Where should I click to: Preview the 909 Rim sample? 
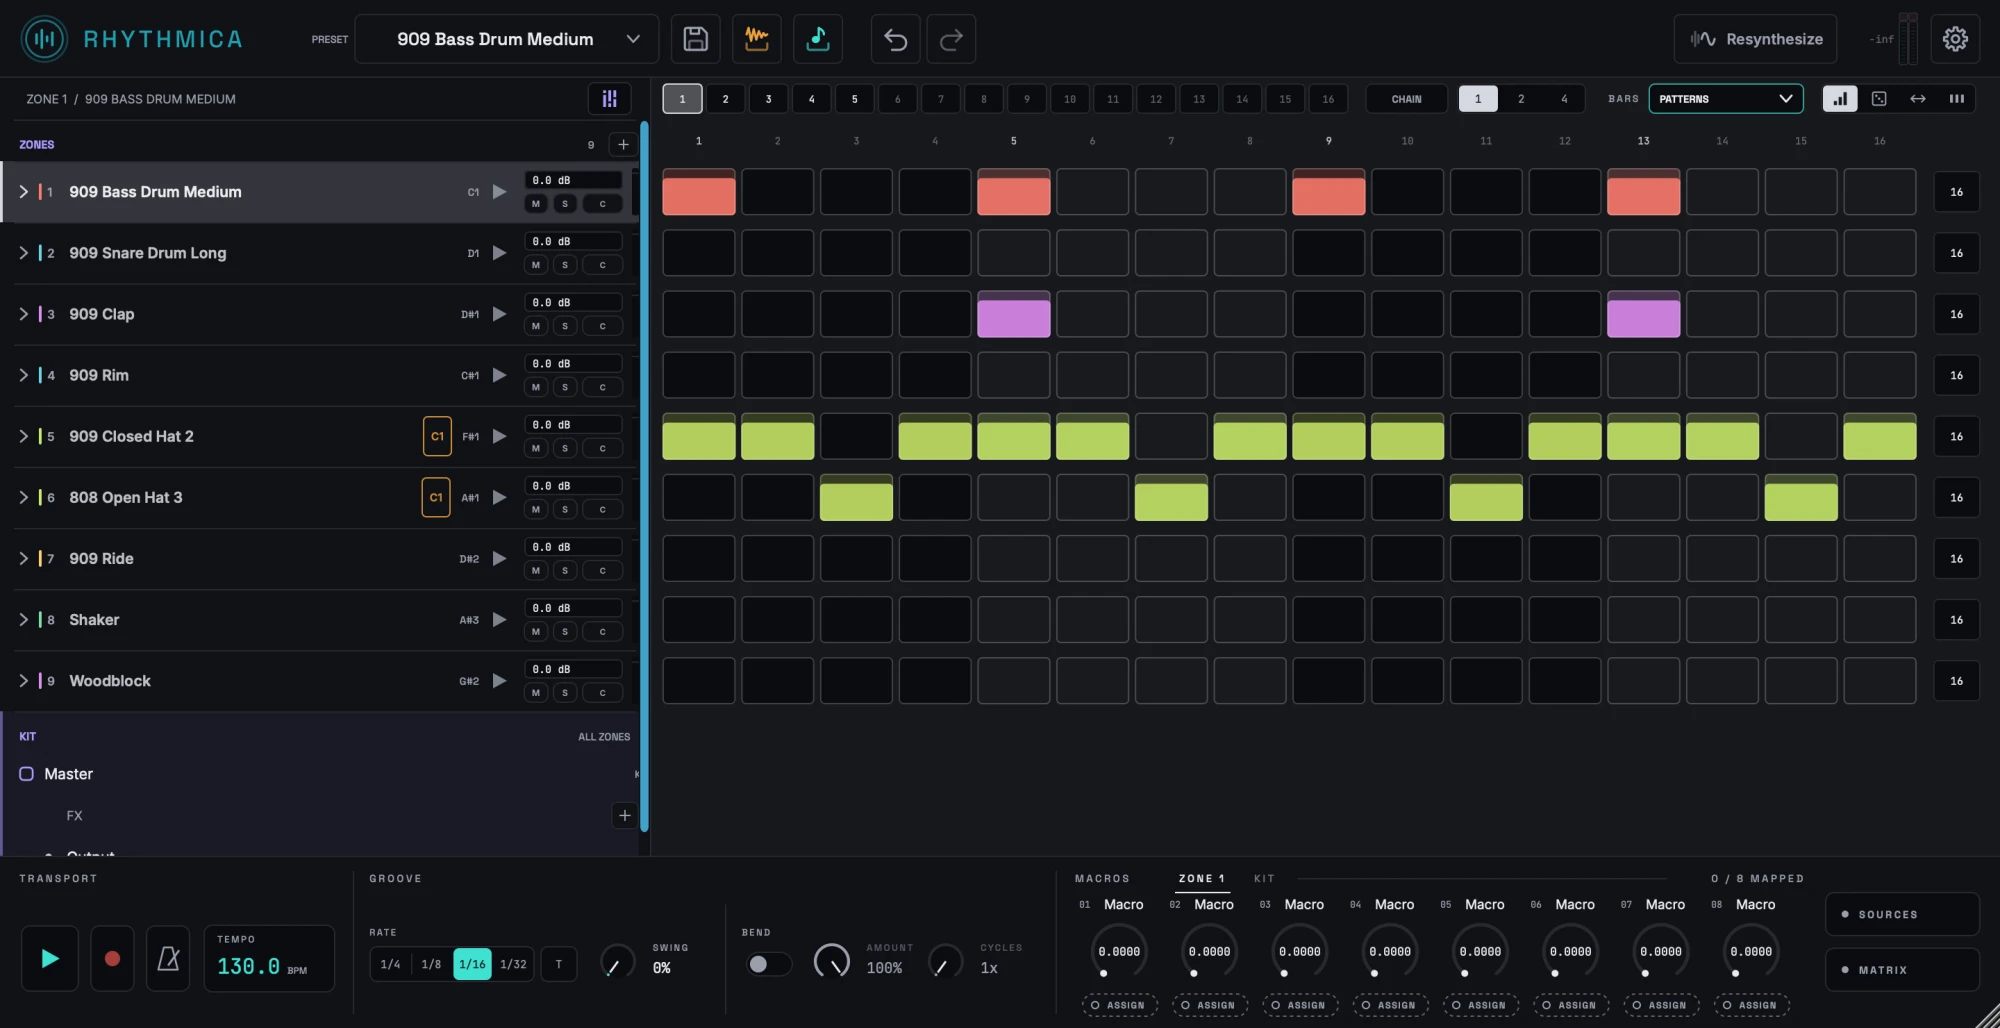499,375
